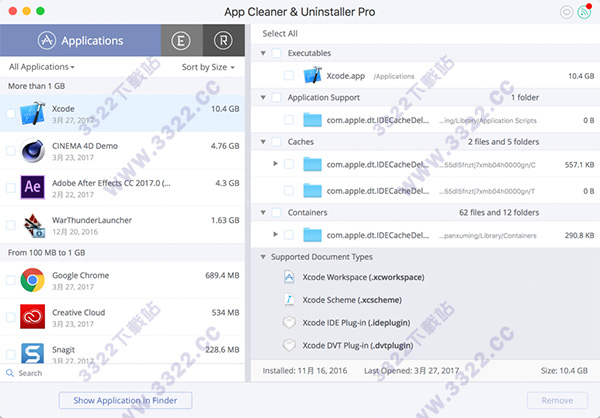600x418 pixels.
Task: Open the Sort by Size dropdown
Action: coord(208,67)
